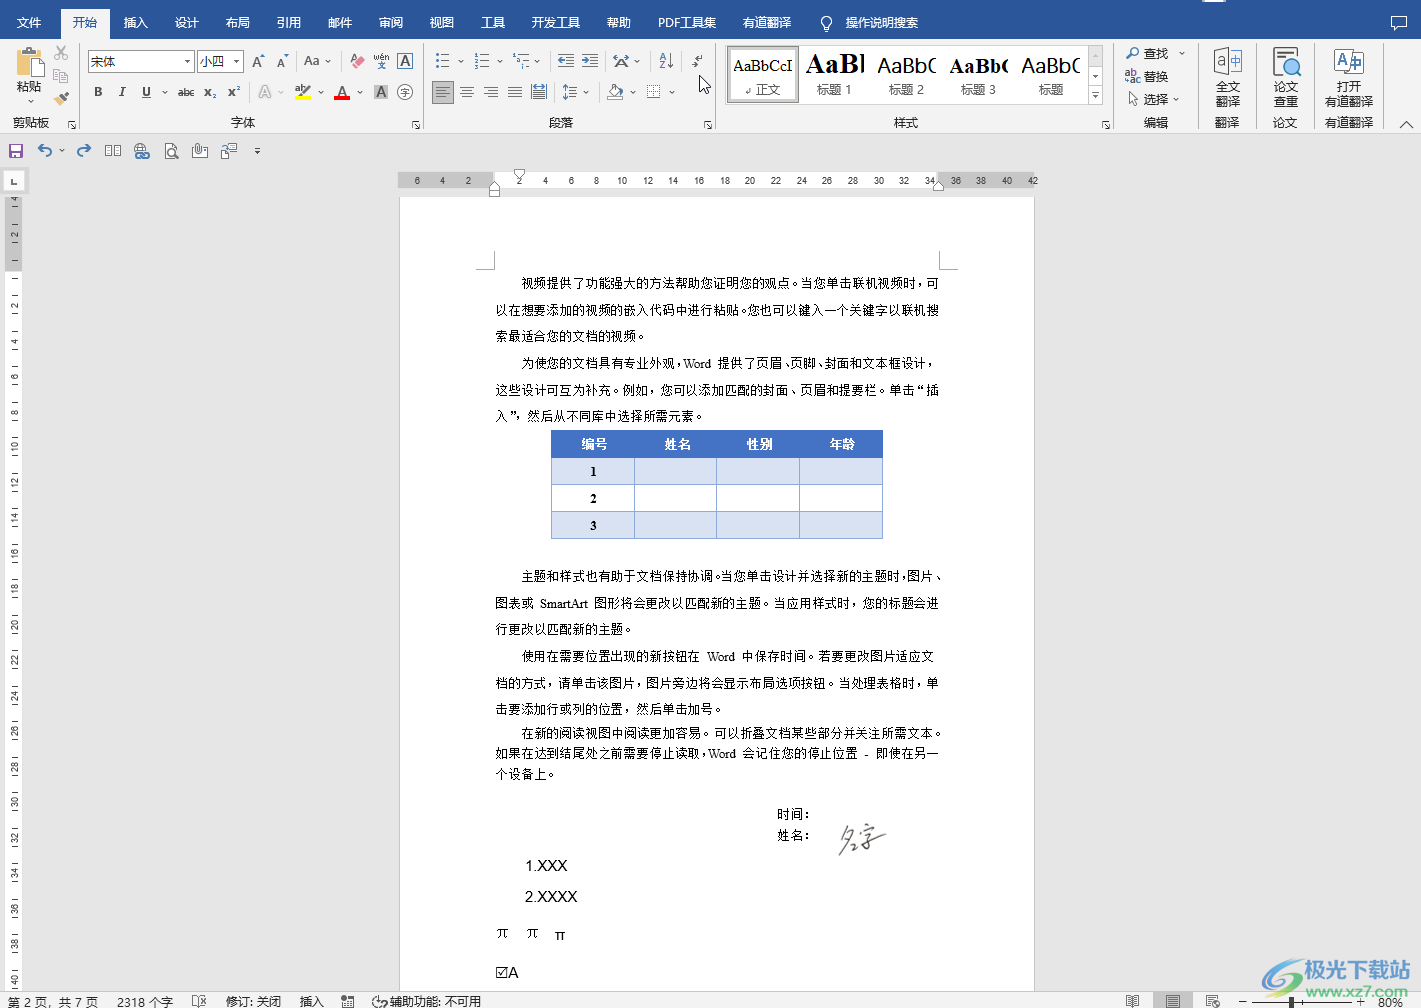Toggle Italic formatting
The height and width of the screenshot is (1008, 1421).
(x=122, y=92)
